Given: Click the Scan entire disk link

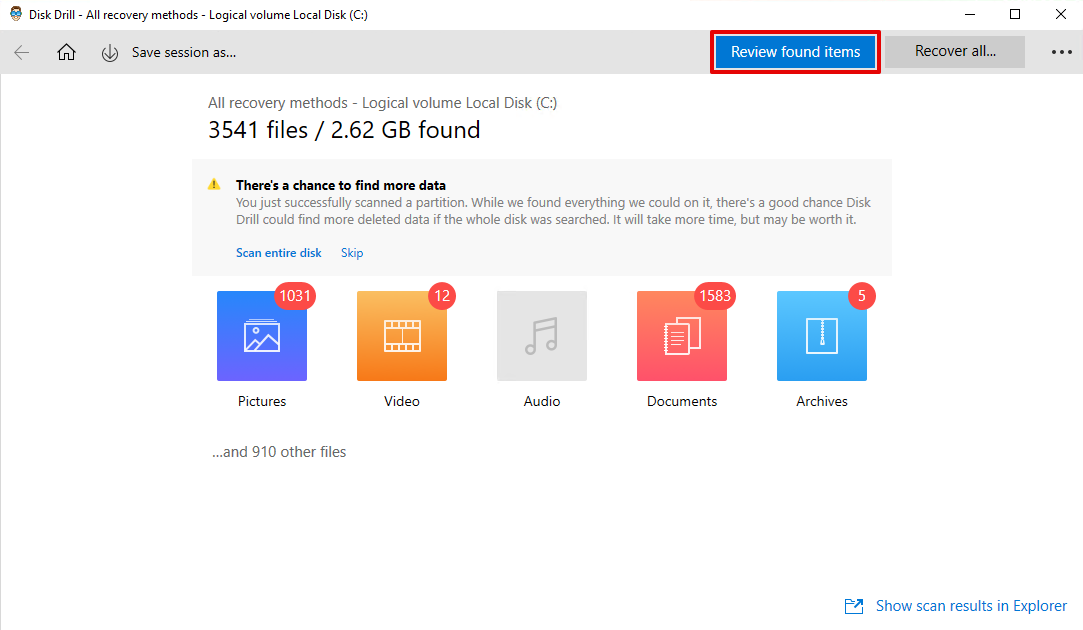Looking at the screenshot, I should point(278,253).
